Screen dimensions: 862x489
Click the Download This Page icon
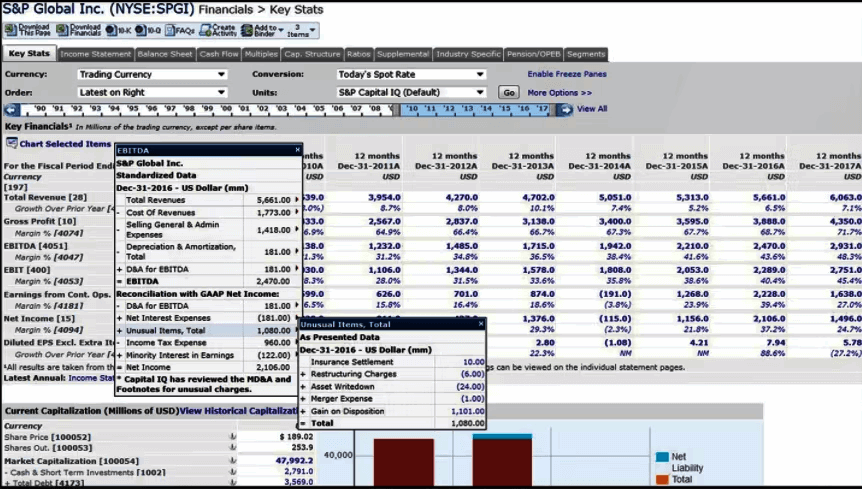point(11,30)
